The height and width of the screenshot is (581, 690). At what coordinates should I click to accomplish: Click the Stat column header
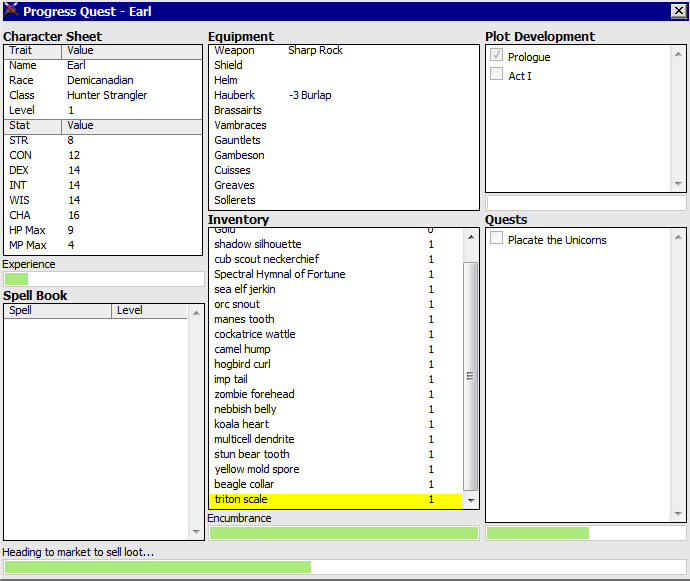33,126
